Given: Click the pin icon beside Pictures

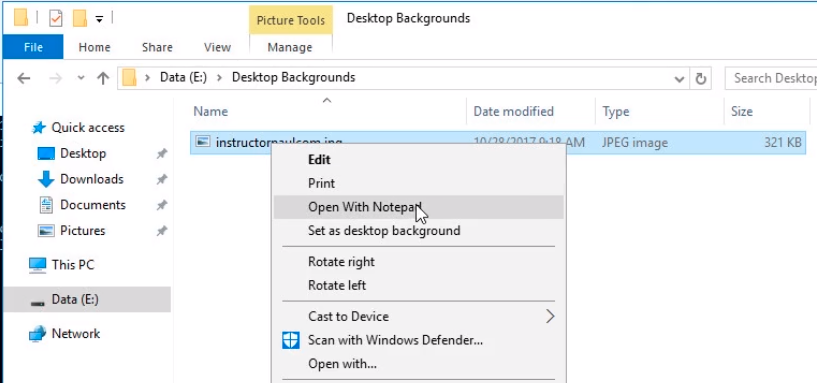Looking at the screenshot, I should coord(162,230).
